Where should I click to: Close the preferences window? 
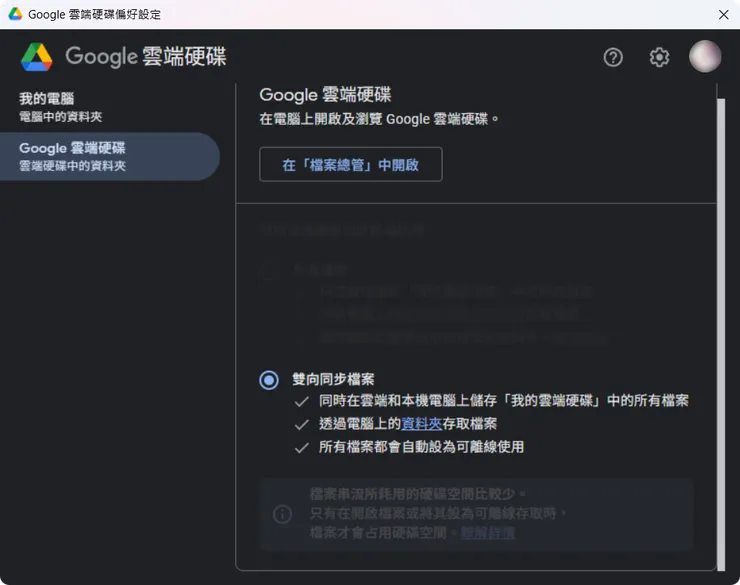723,14
